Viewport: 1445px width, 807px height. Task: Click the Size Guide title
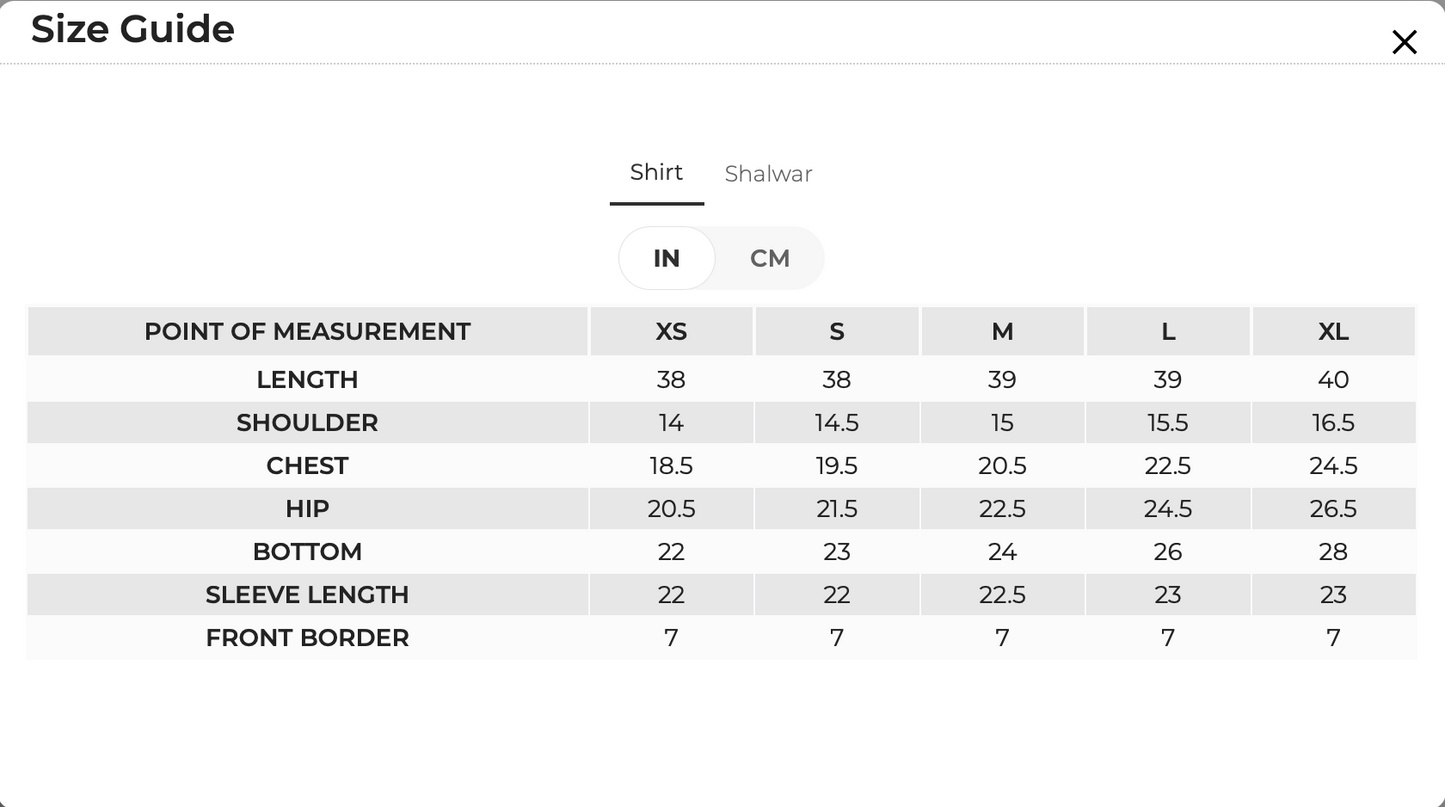pyautogui.click(x=133, y=29)
